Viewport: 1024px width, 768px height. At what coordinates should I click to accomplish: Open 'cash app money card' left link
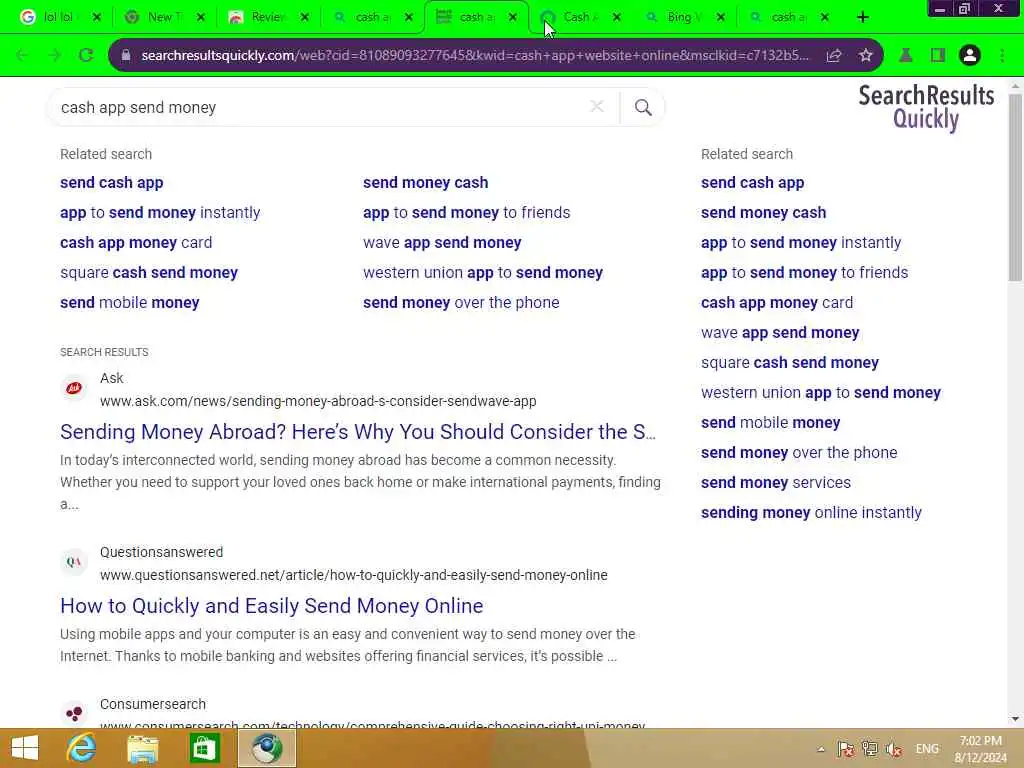coord(136,243)
